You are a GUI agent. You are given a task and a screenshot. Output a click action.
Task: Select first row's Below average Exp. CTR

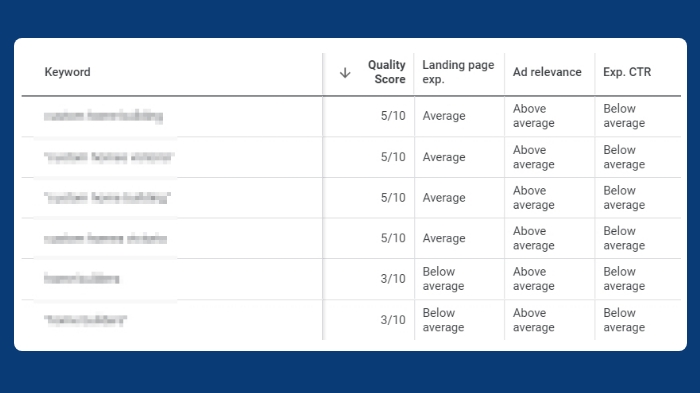624,116
